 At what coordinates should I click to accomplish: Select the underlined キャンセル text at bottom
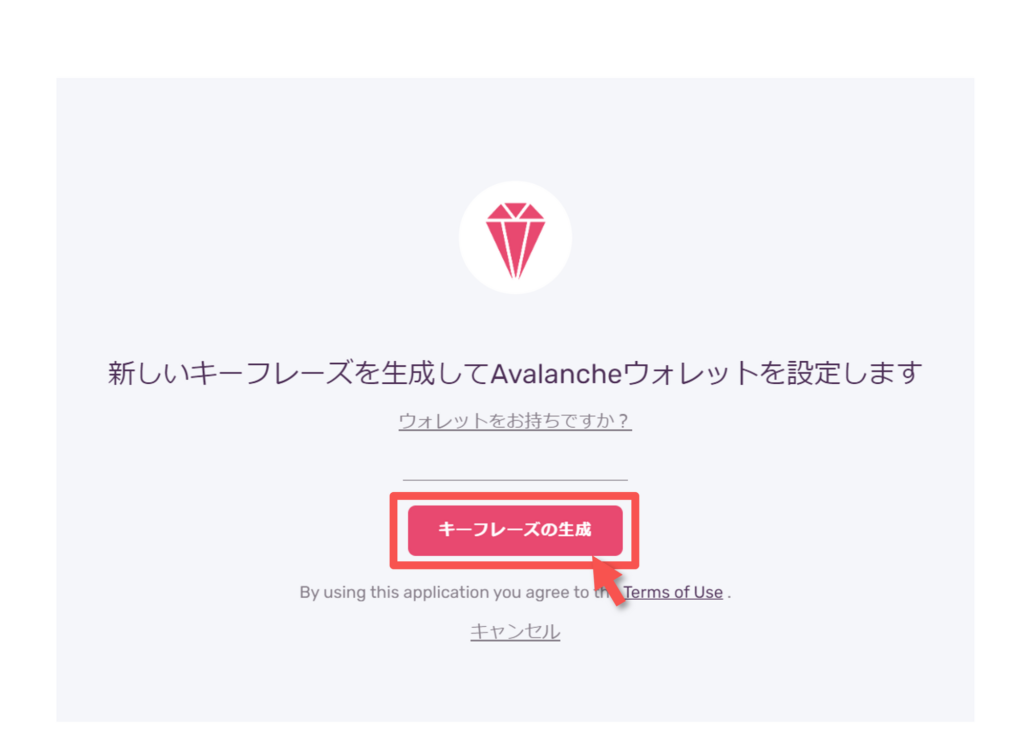[515, 631]
